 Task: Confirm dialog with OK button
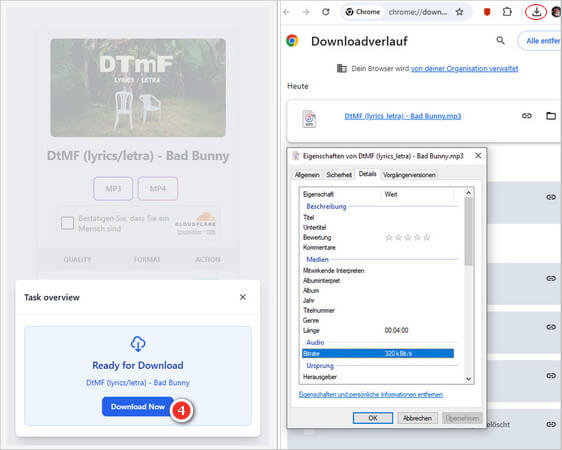pos(373,418)
